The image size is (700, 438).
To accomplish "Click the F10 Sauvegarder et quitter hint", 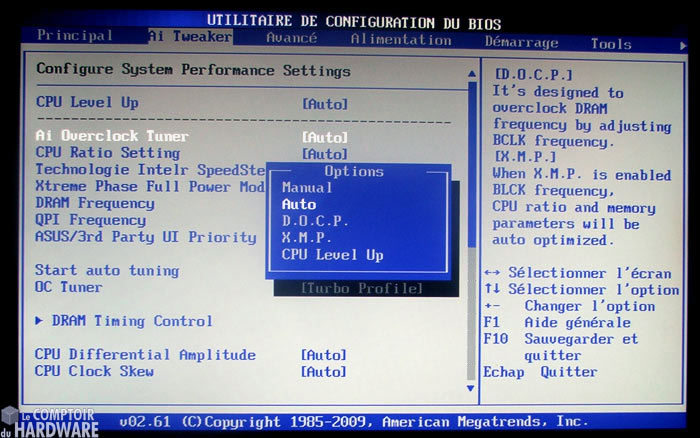I will click(x=561, y=347).
